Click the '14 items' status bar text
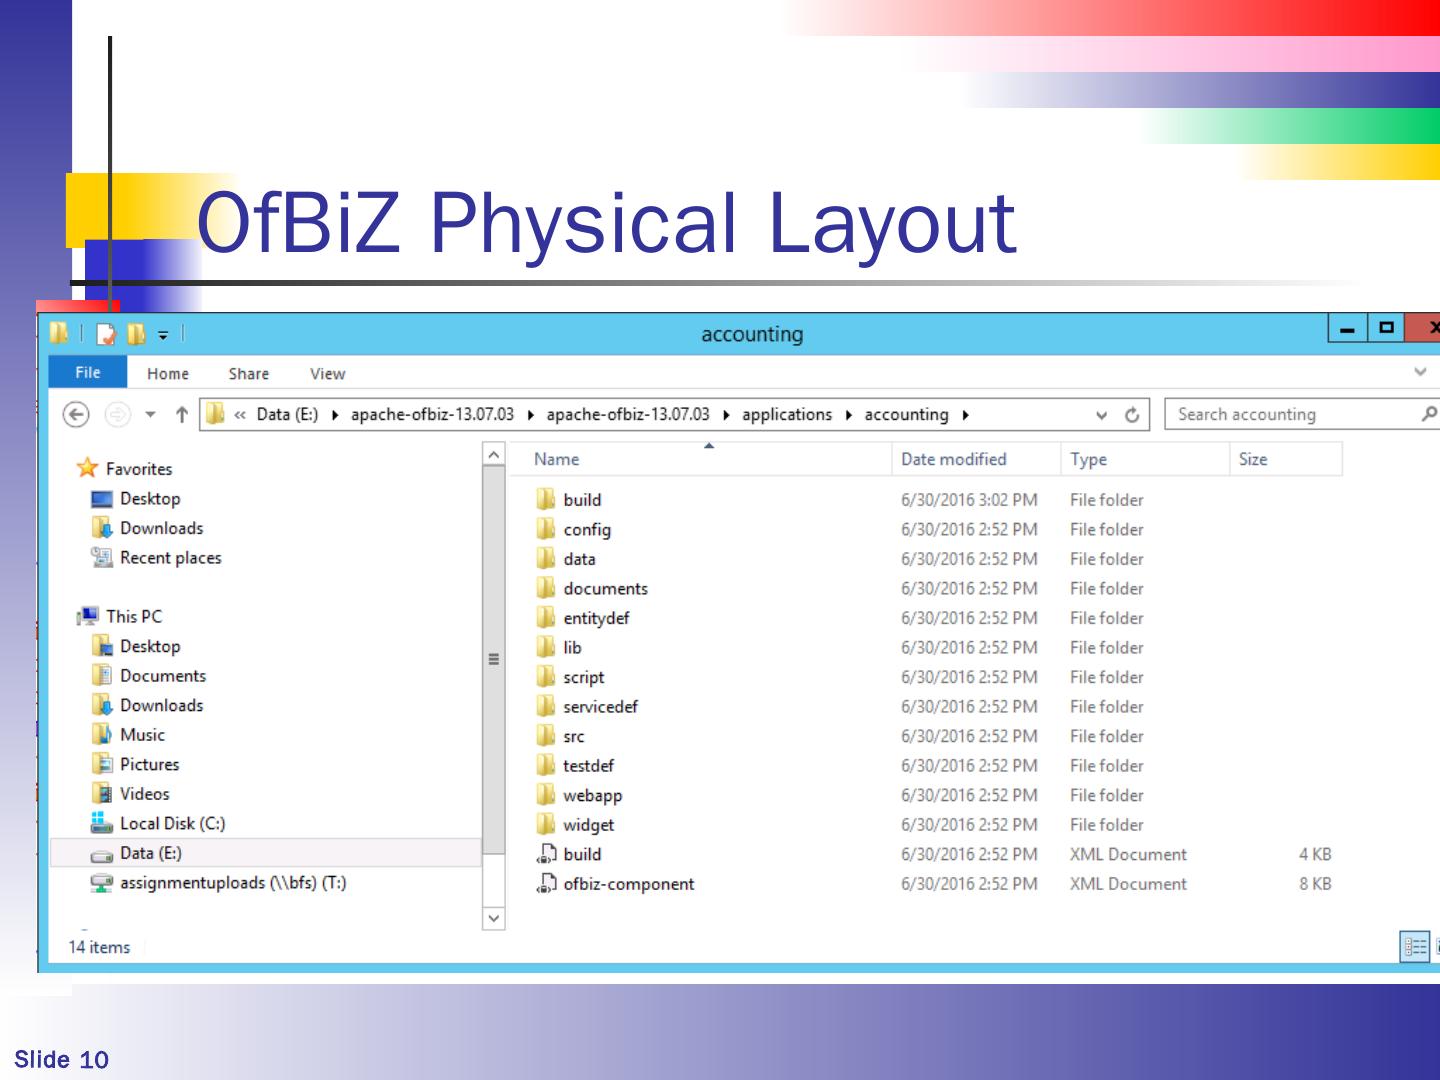 coord(99,947)
